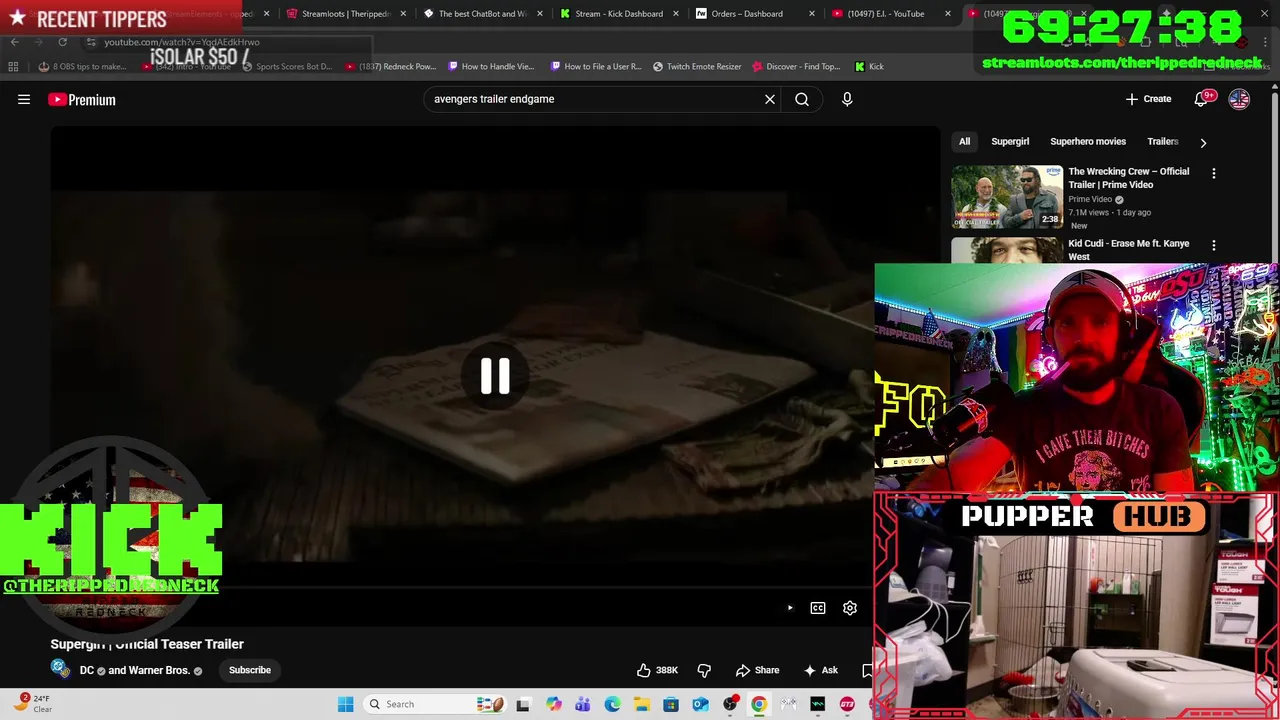1280x720 pixels.
Task: Select the 'All' filter chip
Action: pos(964,141)
